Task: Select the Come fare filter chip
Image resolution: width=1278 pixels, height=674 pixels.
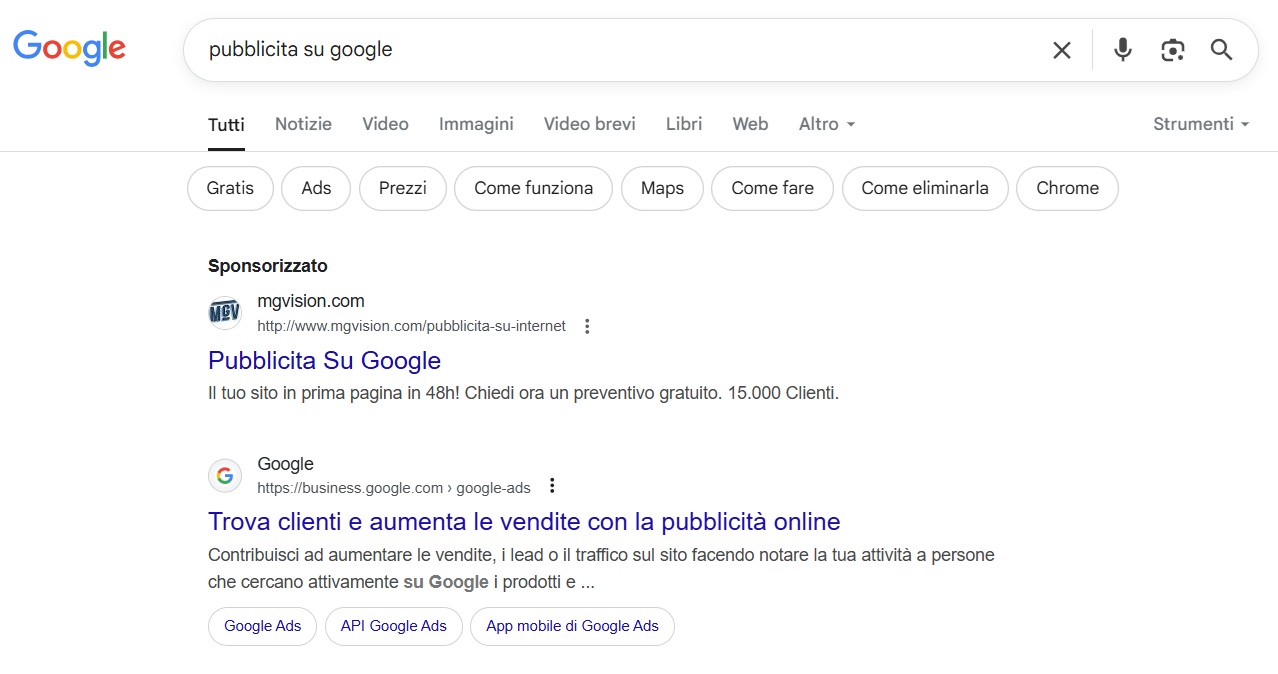Action: [772, 188]
